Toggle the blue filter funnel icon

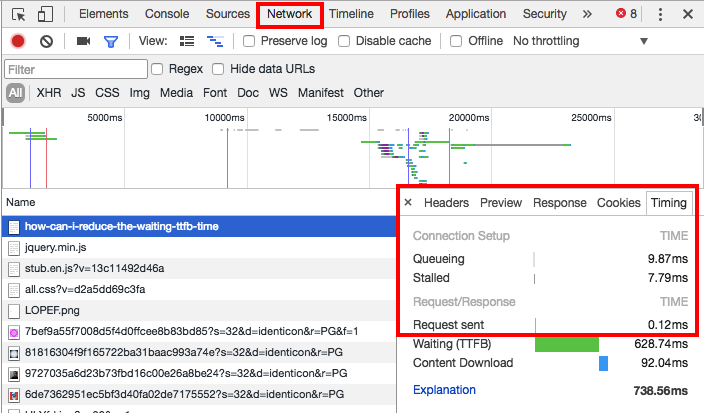111,42
